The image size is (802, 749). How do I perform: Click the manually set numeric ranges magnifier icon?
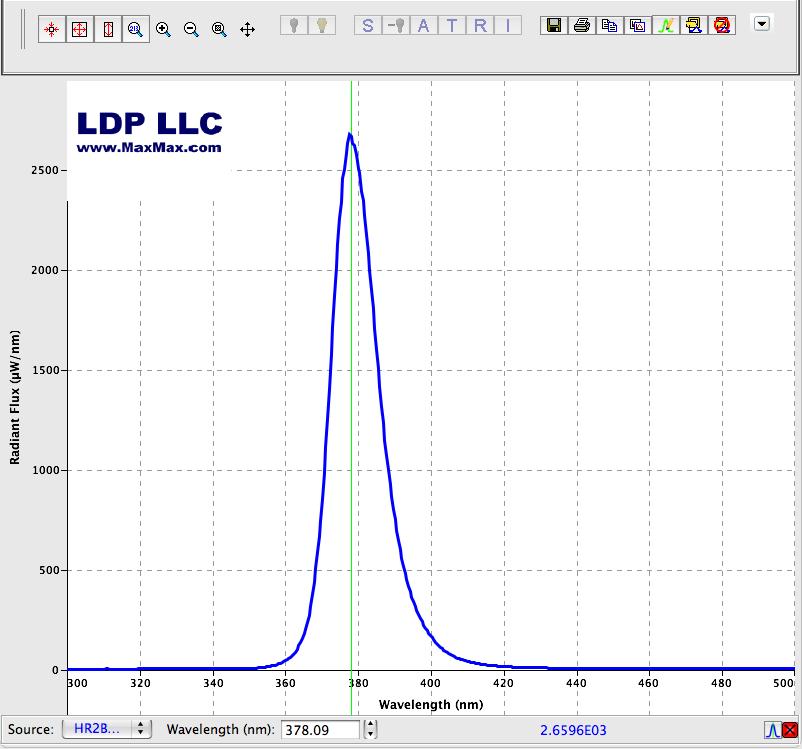tap(136, 29)
